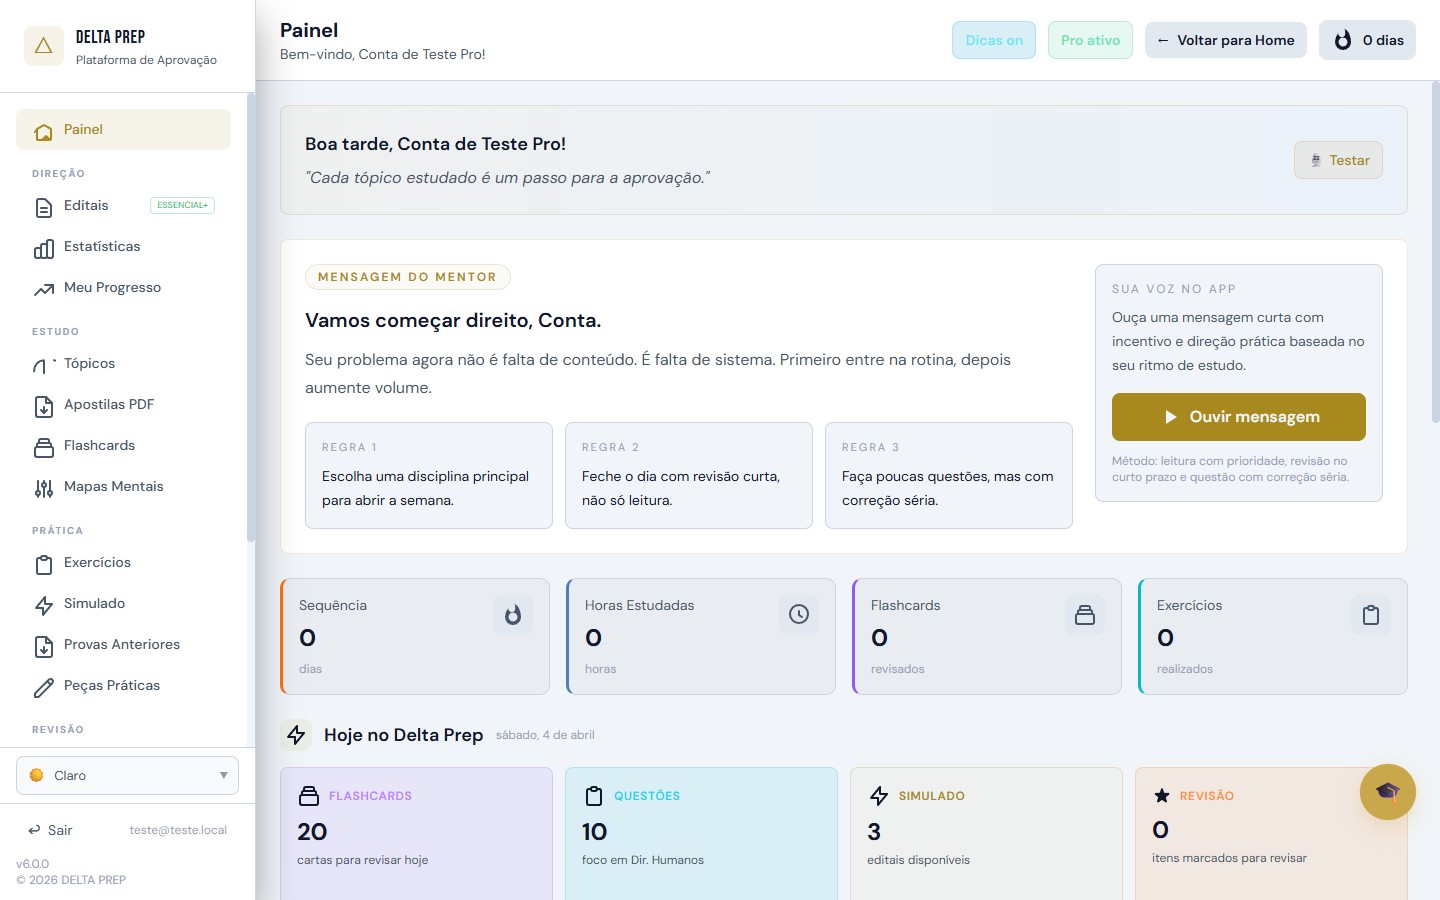
Task: Go to Estatísticas in sidebar
Action: tap(101, 247)
